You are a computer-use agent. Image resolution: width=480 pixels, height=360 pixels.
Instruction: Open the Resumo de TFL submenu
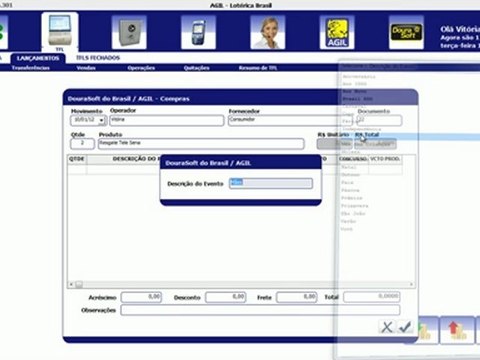click(x=258, y=68)
